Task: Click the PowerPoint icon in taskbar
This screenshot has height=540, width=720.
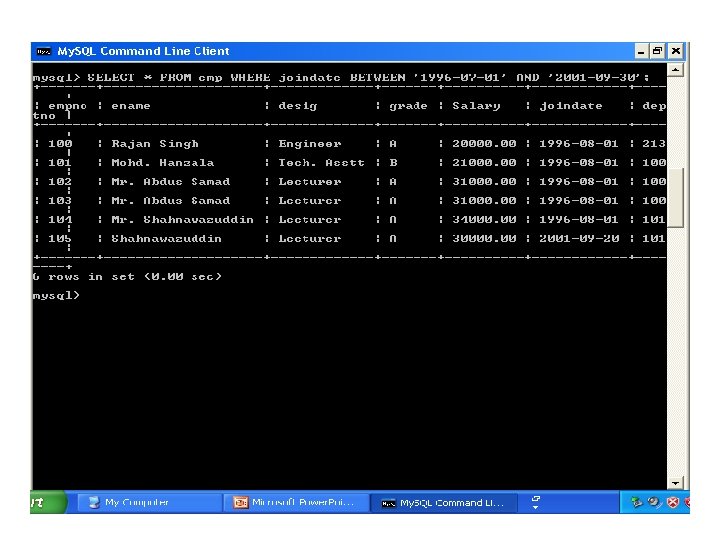Action: (x=241, y=503)
